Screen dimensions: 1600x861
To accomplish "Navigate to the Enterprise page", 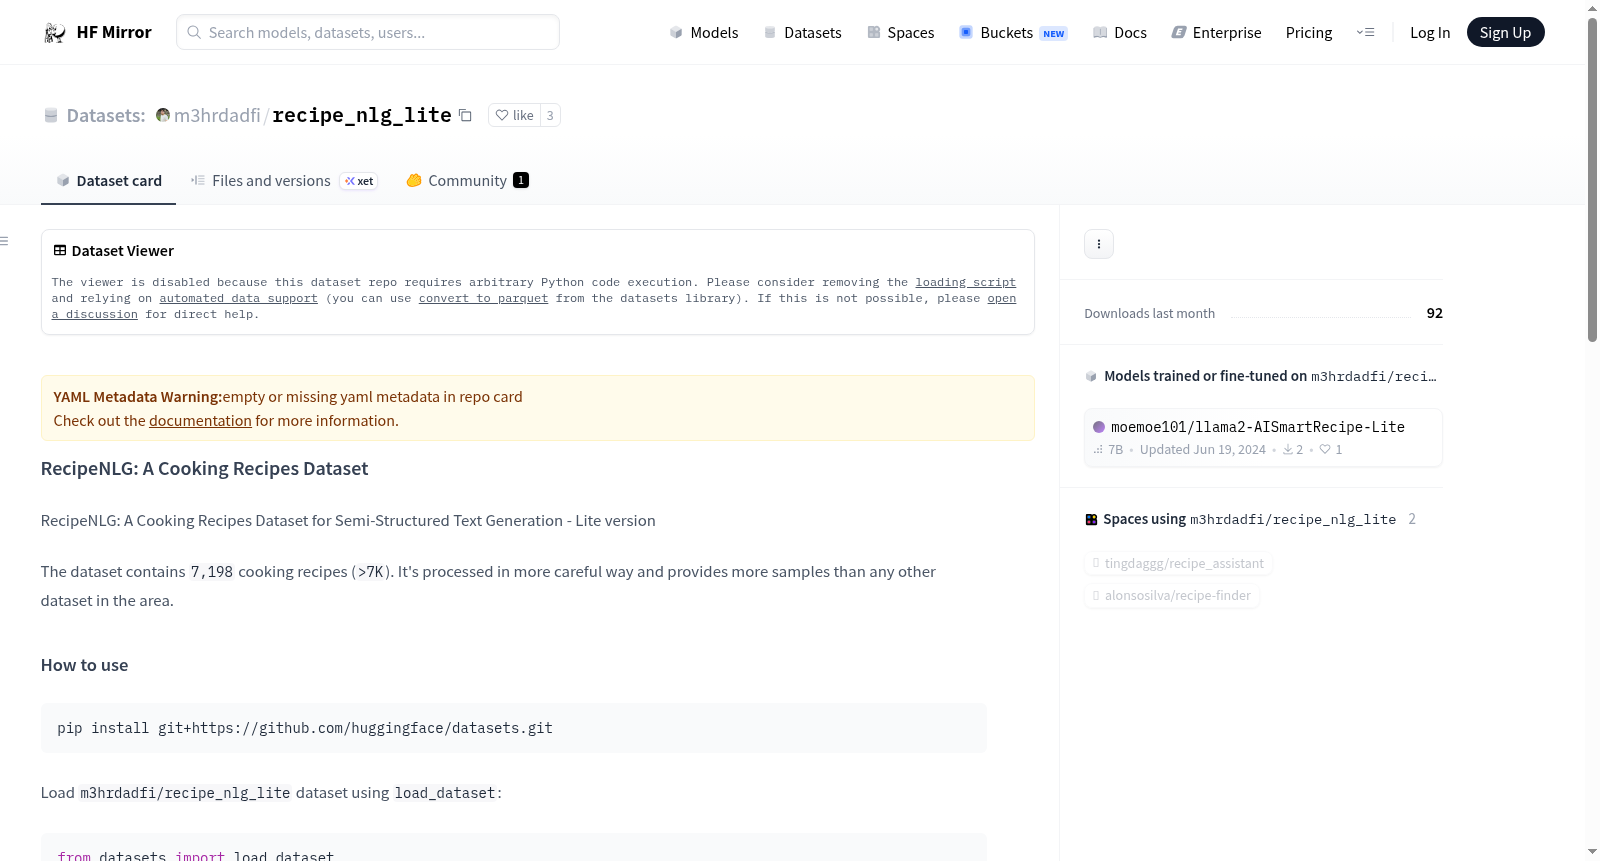I will (x=1216, y=33).
